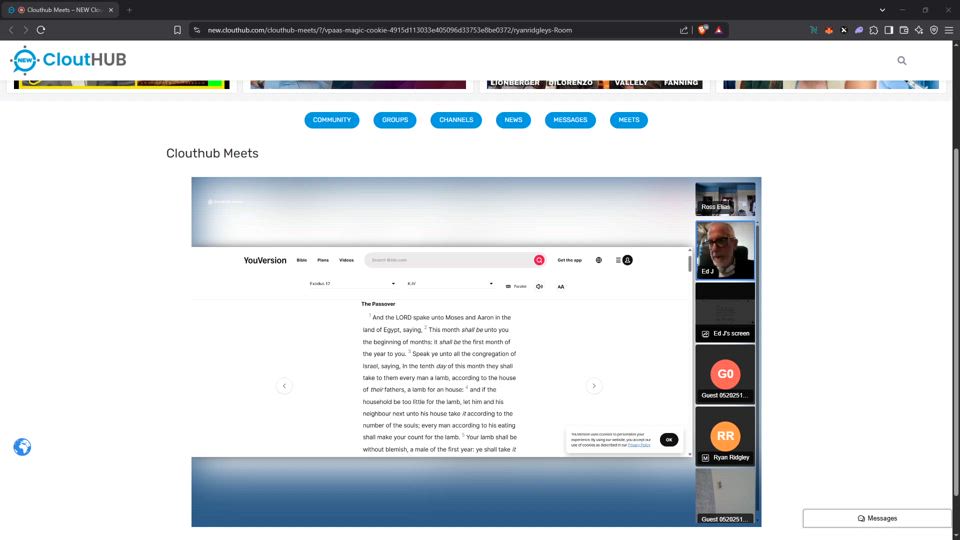The image size is (960, 540).
Task: Click the globe icon at left edge
Action: [x=22, y=447]
